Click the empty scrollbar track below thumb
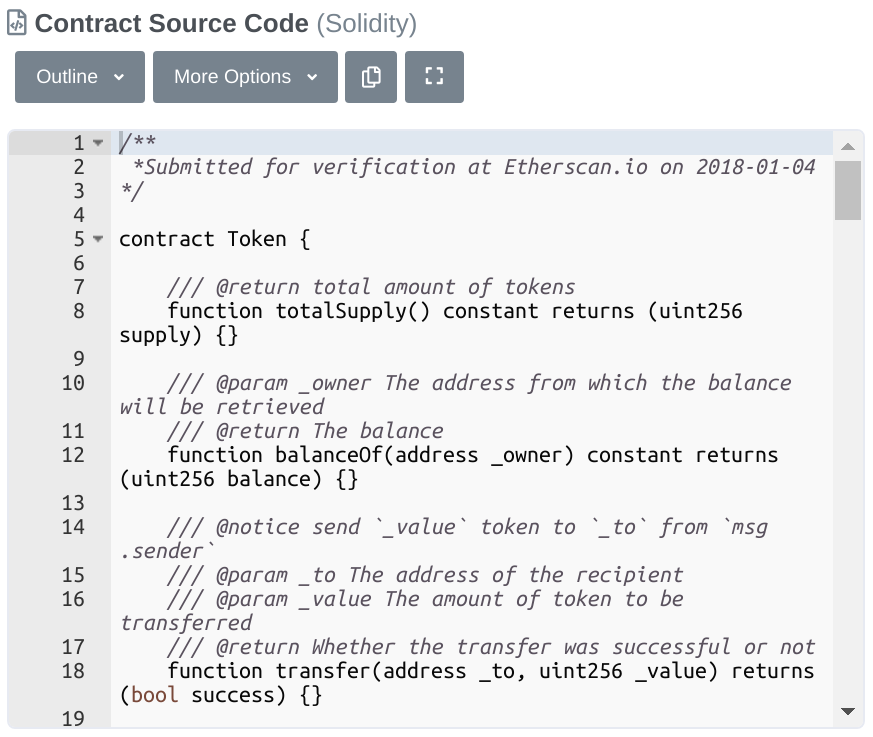This screenshot has width=873, height=737. (848, 462)
